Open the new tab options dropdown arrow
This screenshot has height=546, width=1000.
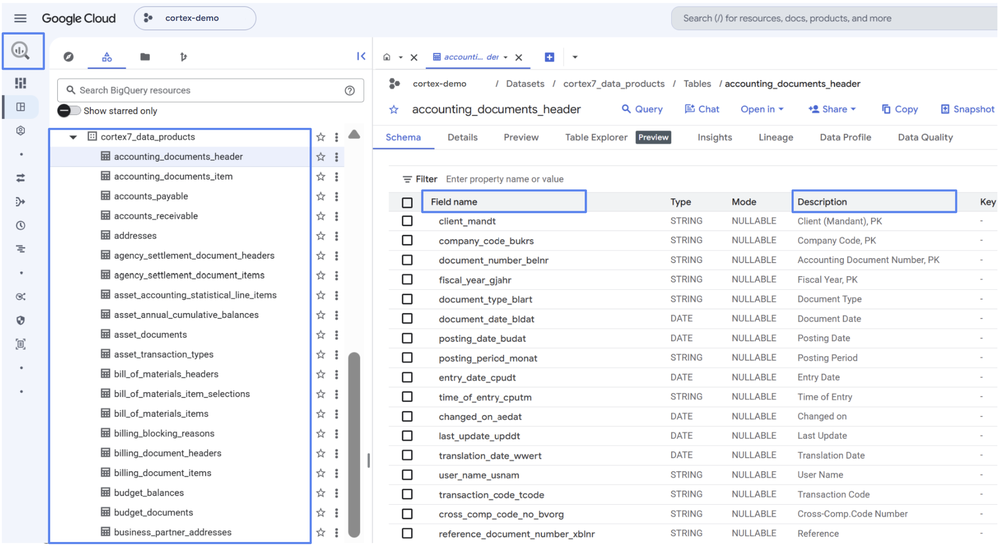575,57
